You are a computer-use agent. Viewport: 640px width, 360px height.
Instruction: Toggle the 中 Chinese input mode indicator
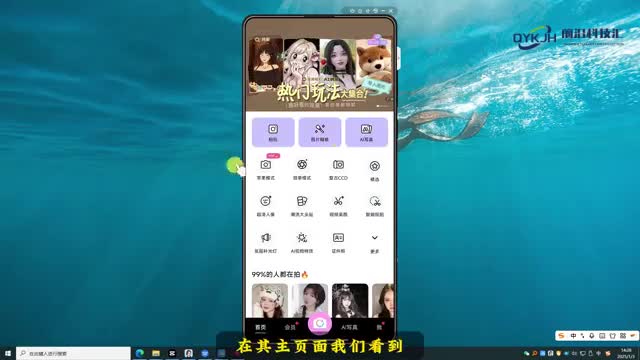(573, 336)
